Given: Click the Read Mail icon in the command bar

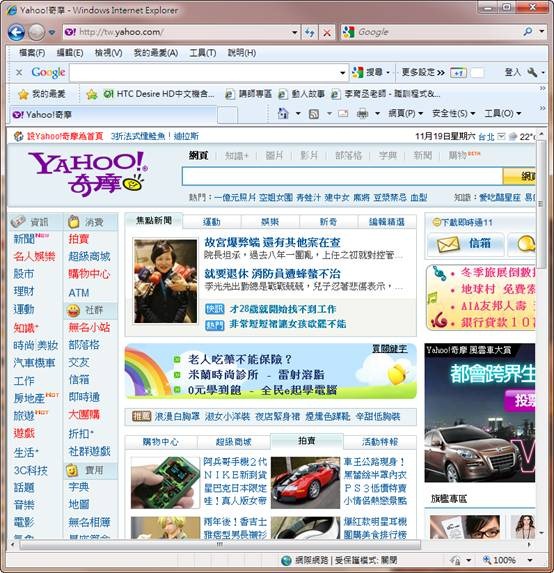Looking at the screenshot, I should tap(343, 114).
